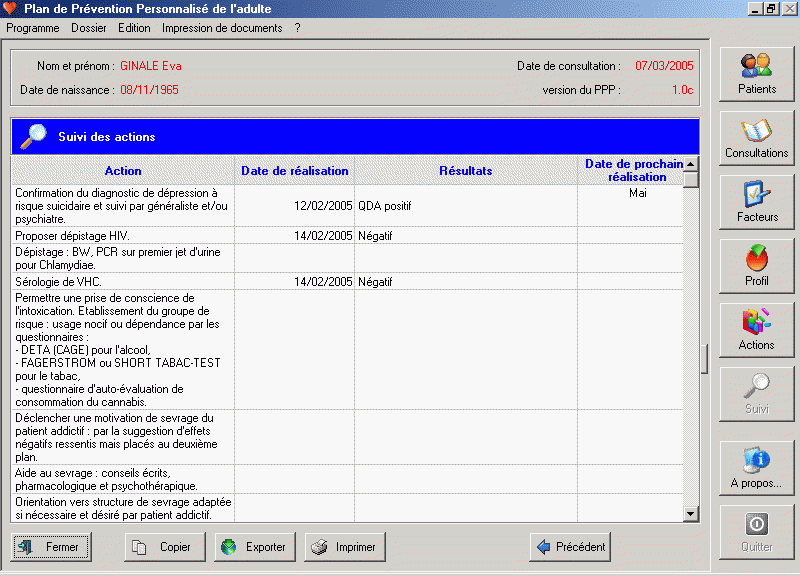Click the Négatif result in VHC row
This screenshot has width=800, height=576.
pos(466,282)
